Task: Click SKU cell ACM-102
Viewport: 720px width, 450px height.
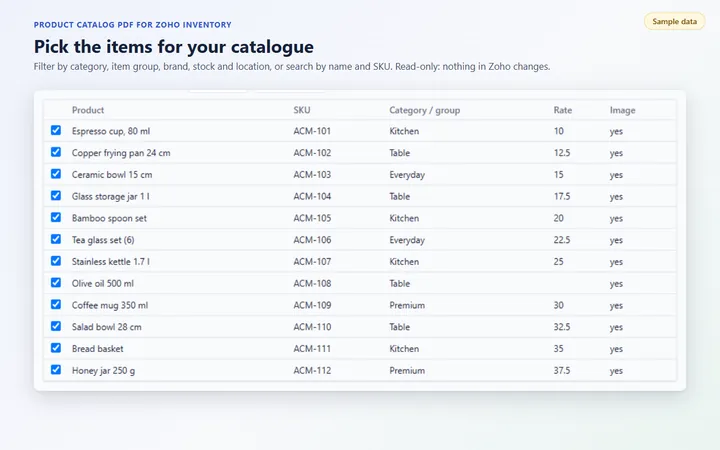Action: pos(312,153)
